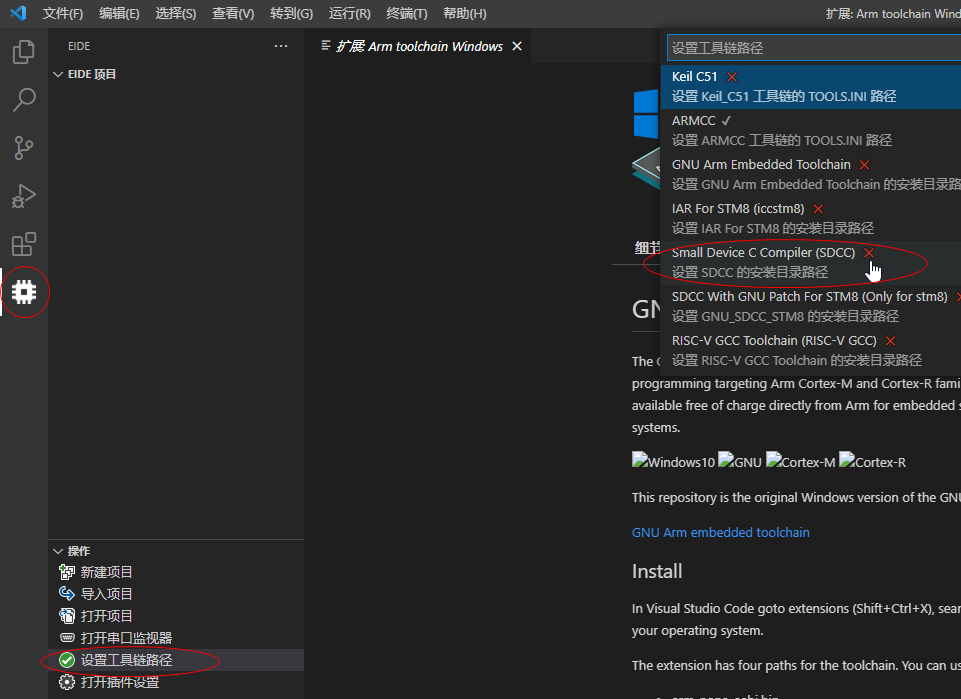
Task: Collapse the 操作 section
Action: [x=58, y=550]
